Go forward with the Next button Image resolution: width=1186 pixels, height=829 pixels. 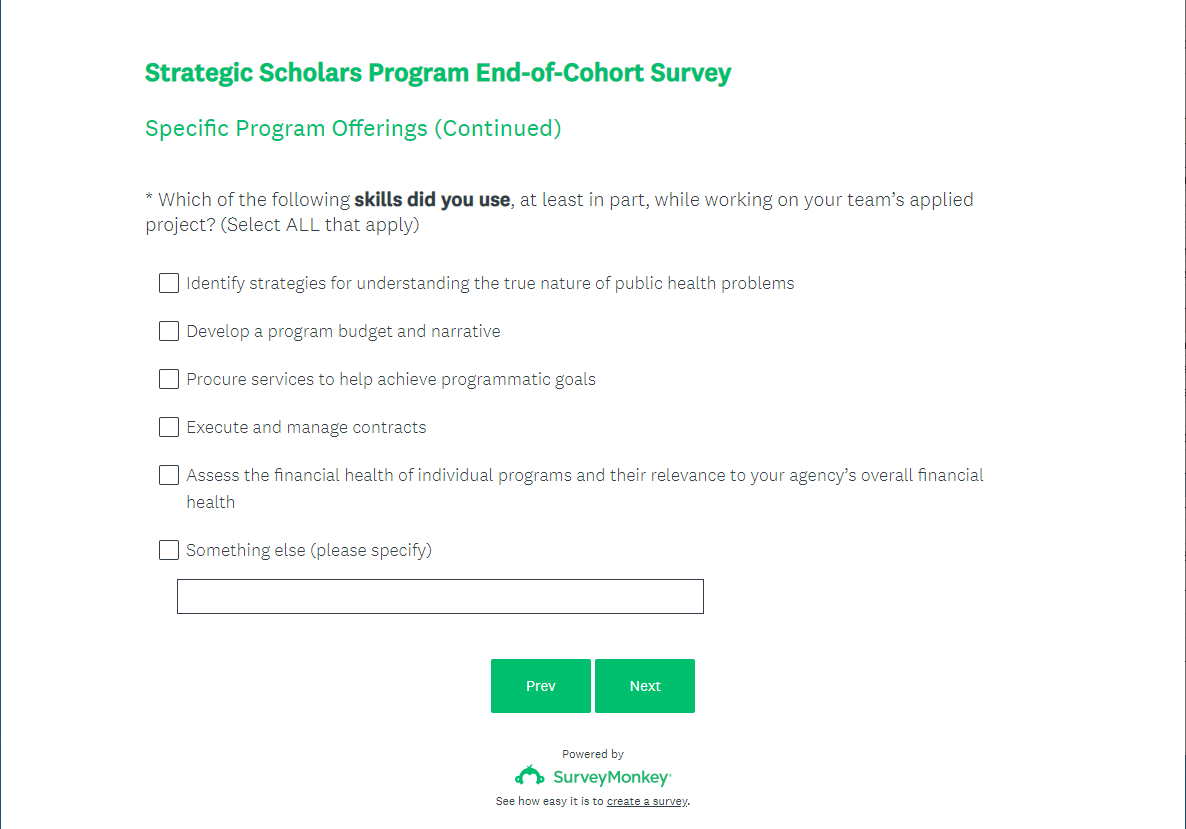click(x=644, y=686)
